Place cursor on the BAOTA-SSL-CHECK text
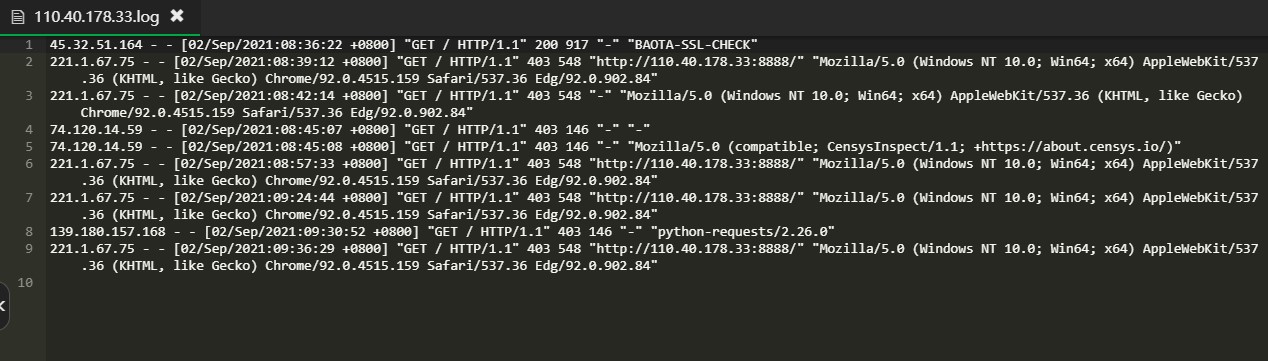 point(702,45)
